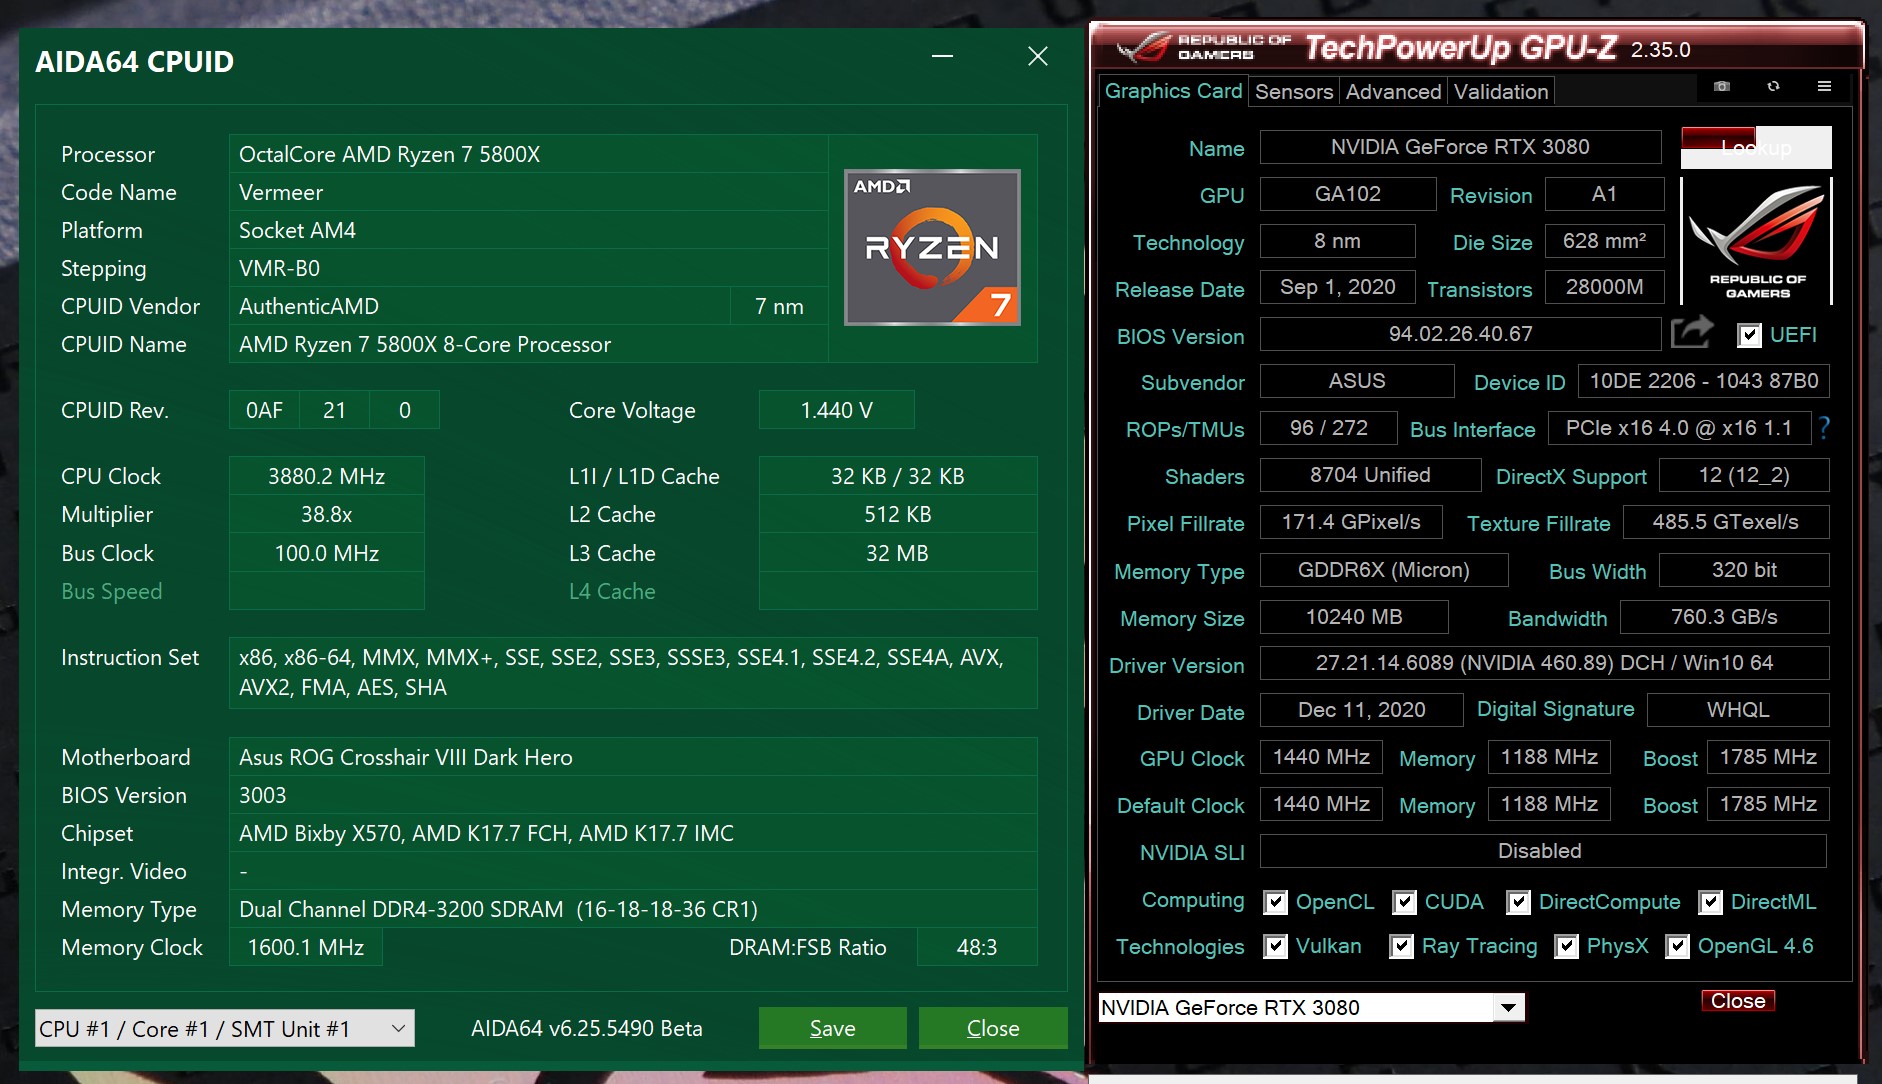Click the Bus Interface PCIe value field
The width and height of the screenshot is (1882, 1084).
coord(1679,428)
